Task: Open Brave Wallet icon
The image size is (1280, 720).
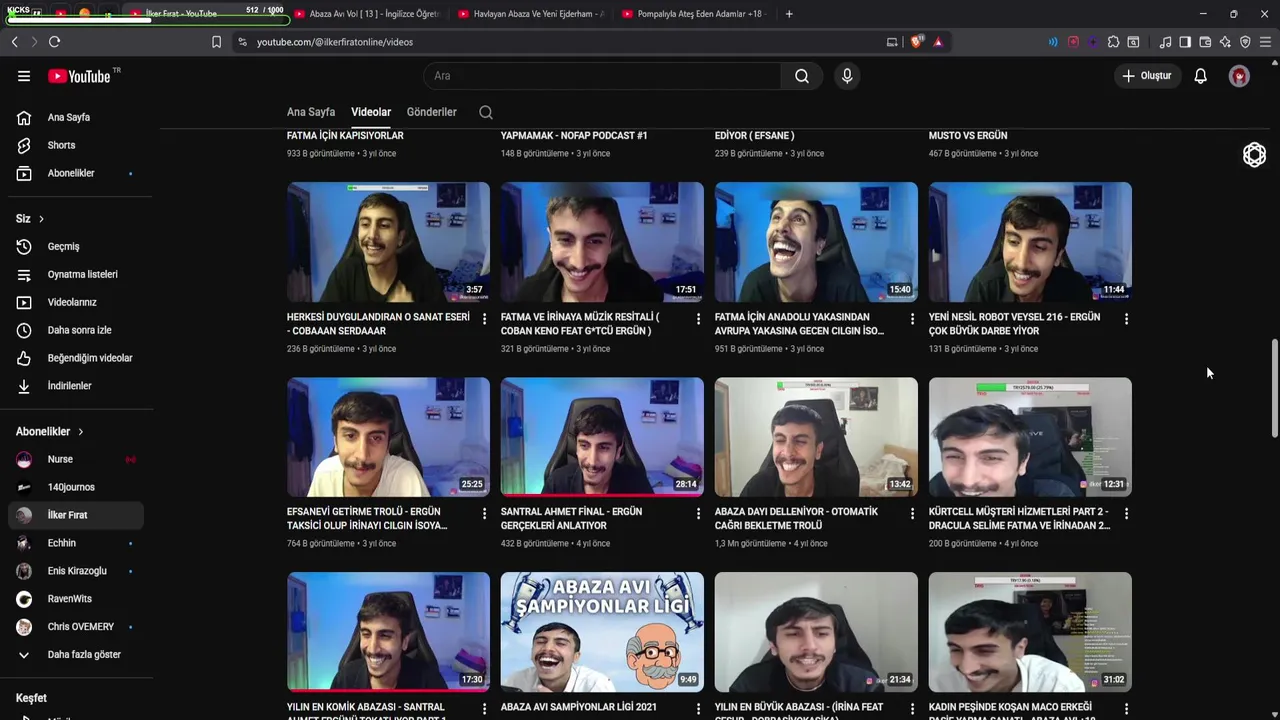Action: click(x=1205, y=42)
